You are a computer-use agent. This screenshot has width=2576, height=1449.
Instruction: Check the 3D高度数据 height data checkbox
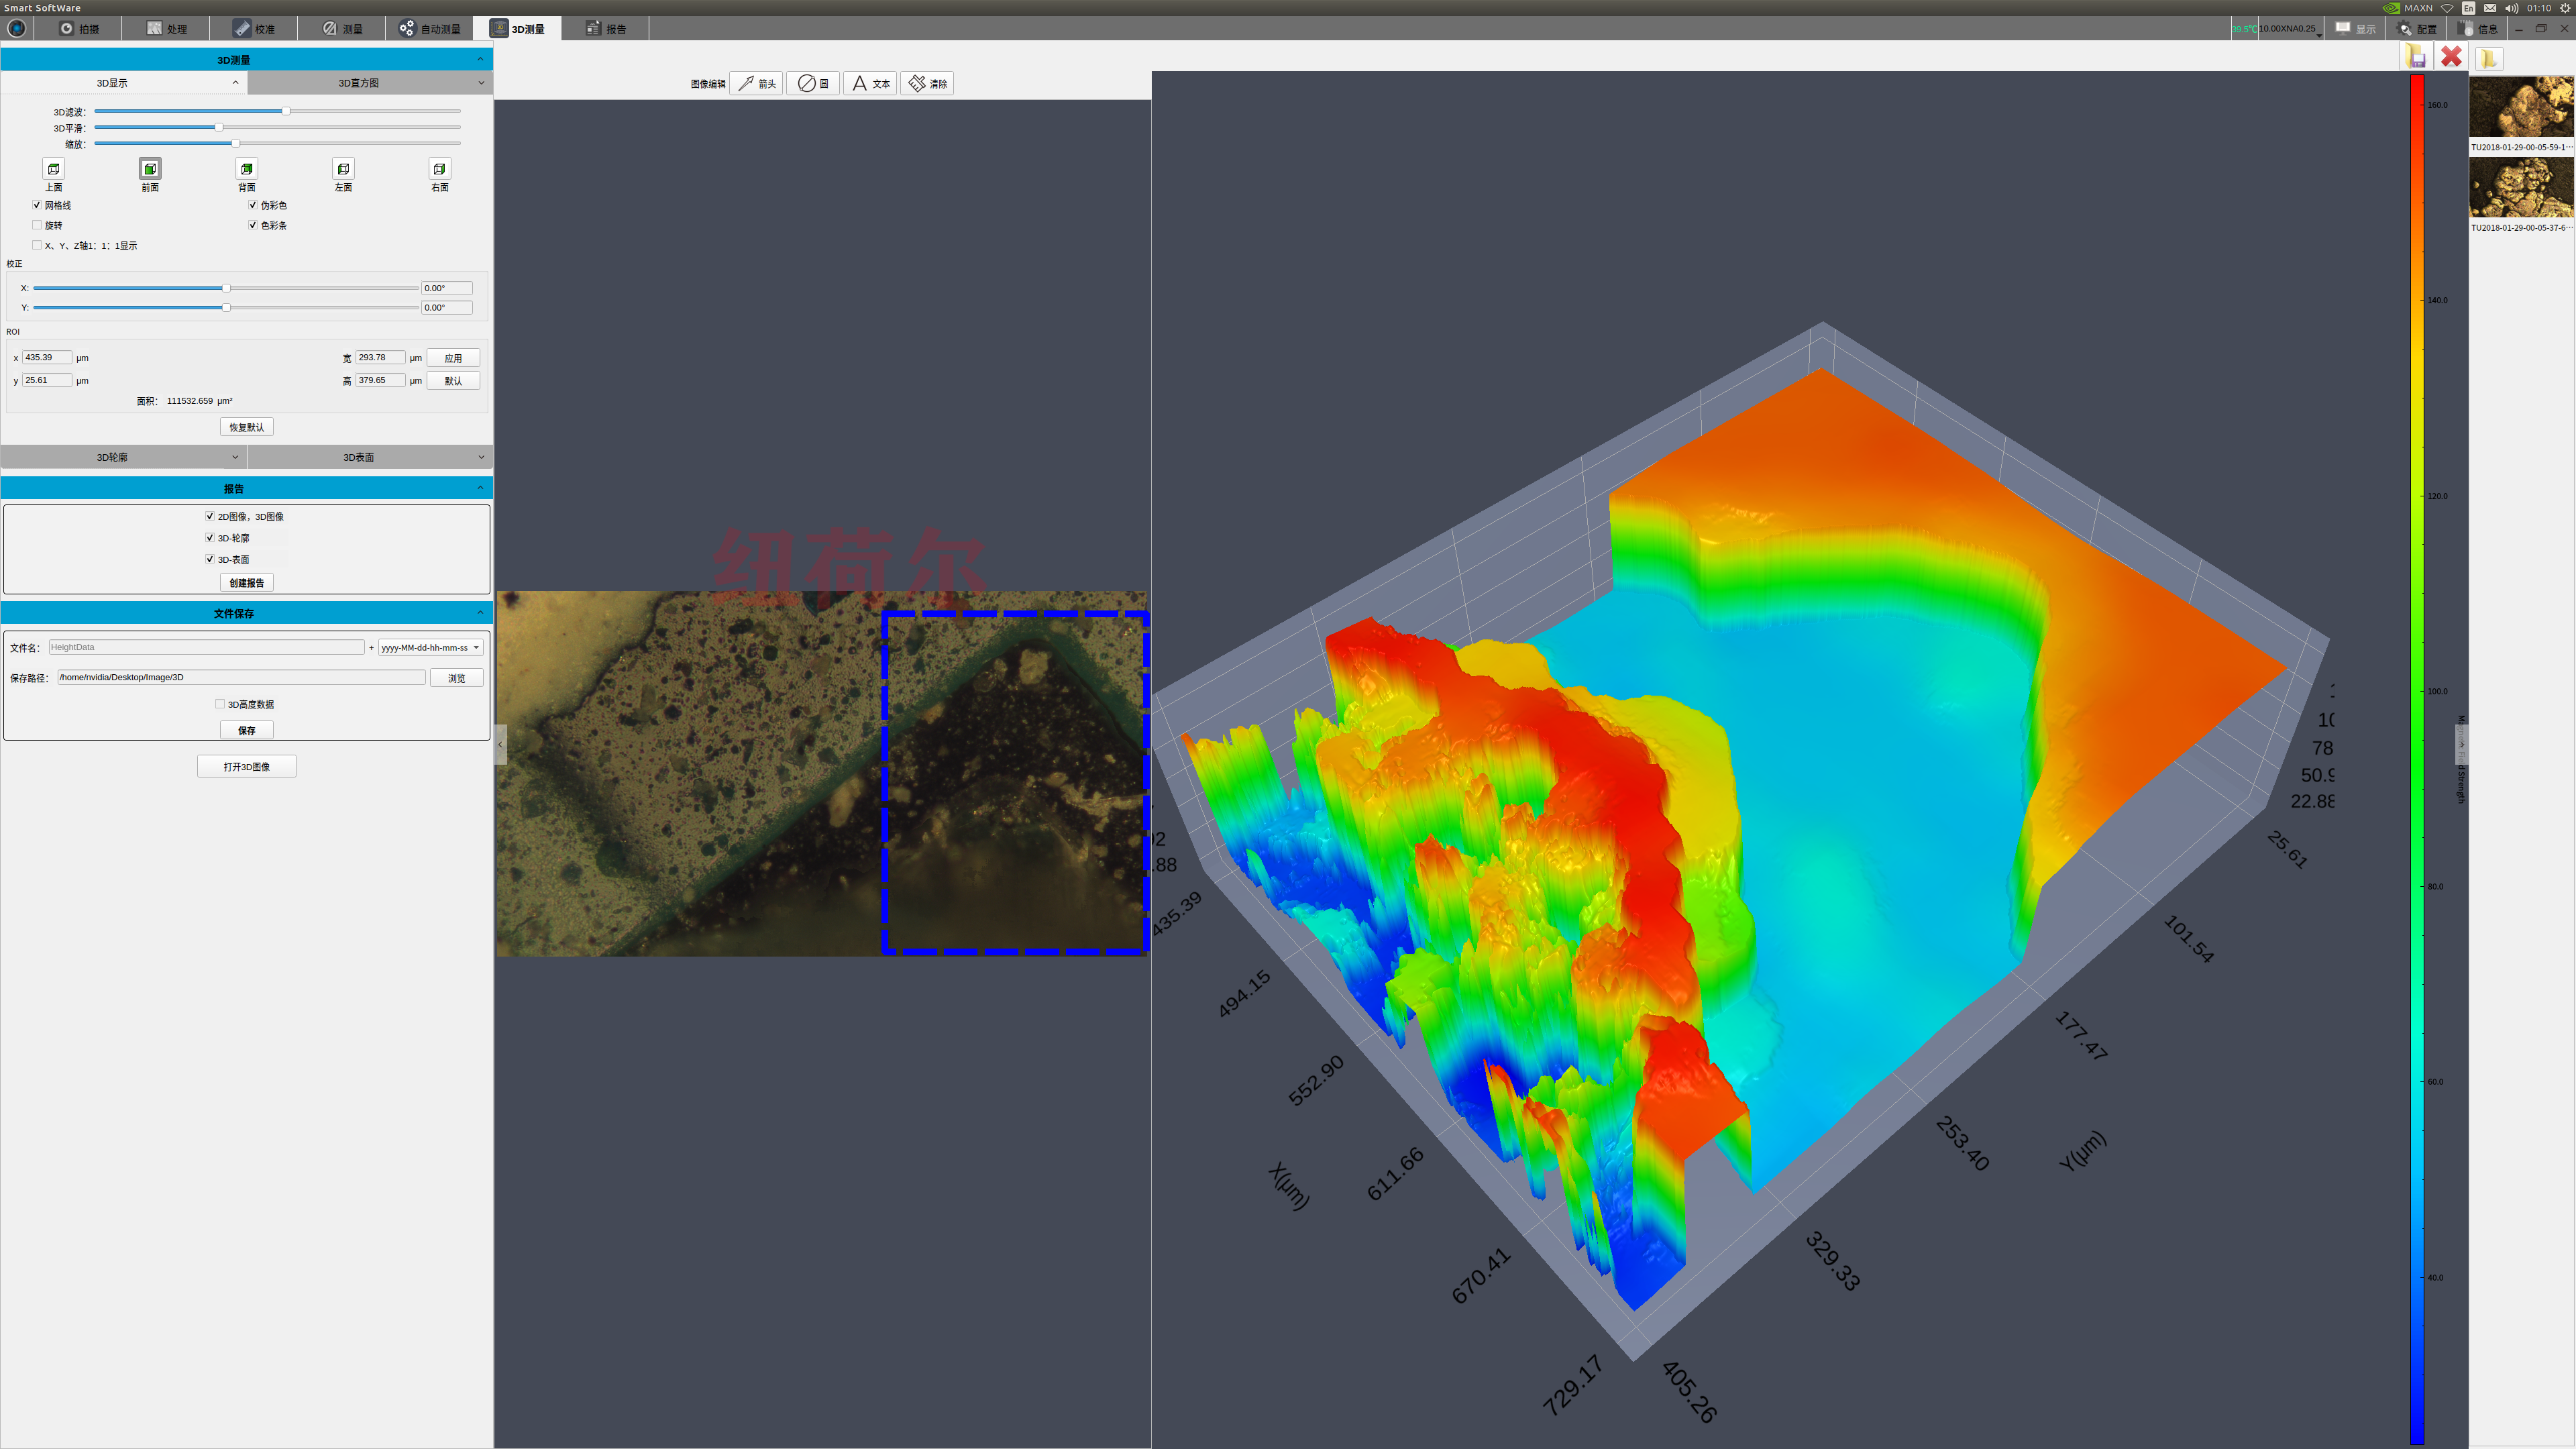coord(220,704)
